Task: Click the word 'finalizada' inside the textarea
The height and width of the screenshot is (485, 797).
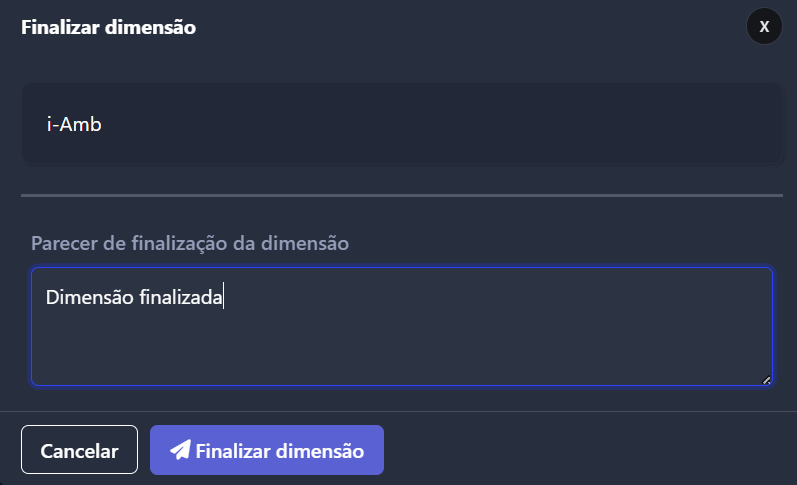Action: click(181, 297)
